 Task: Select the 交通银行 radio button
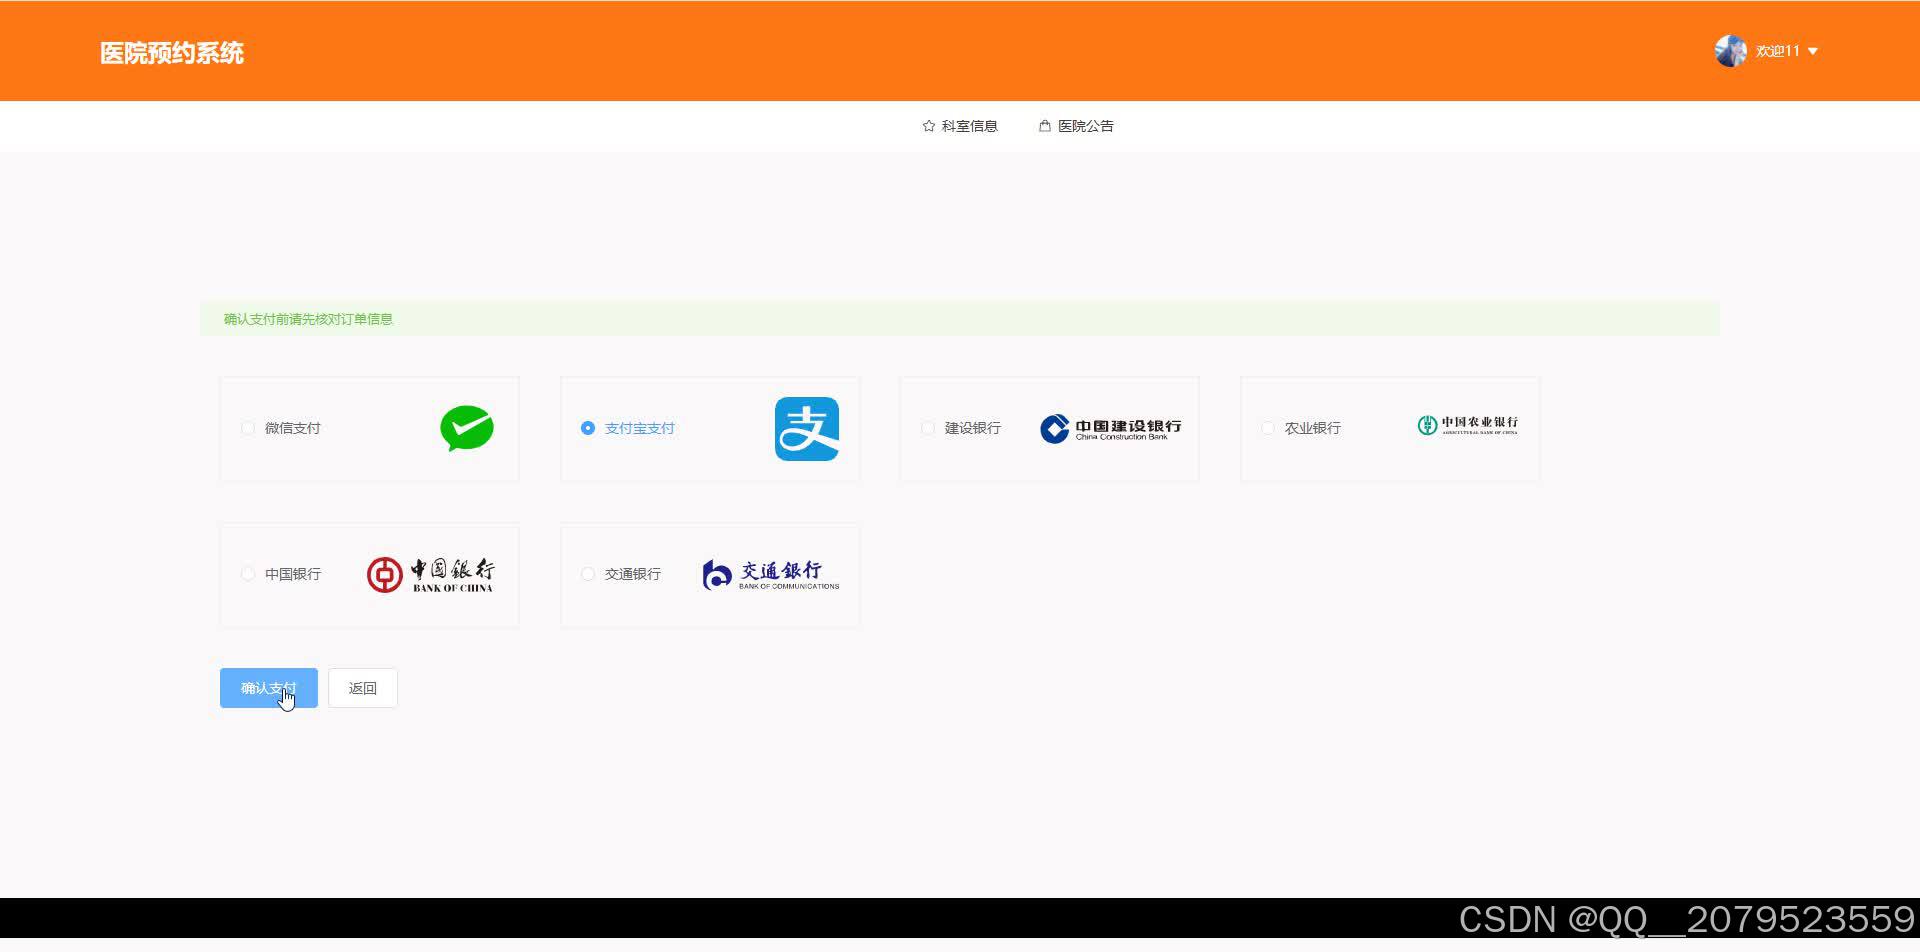[x=587, y=574]
